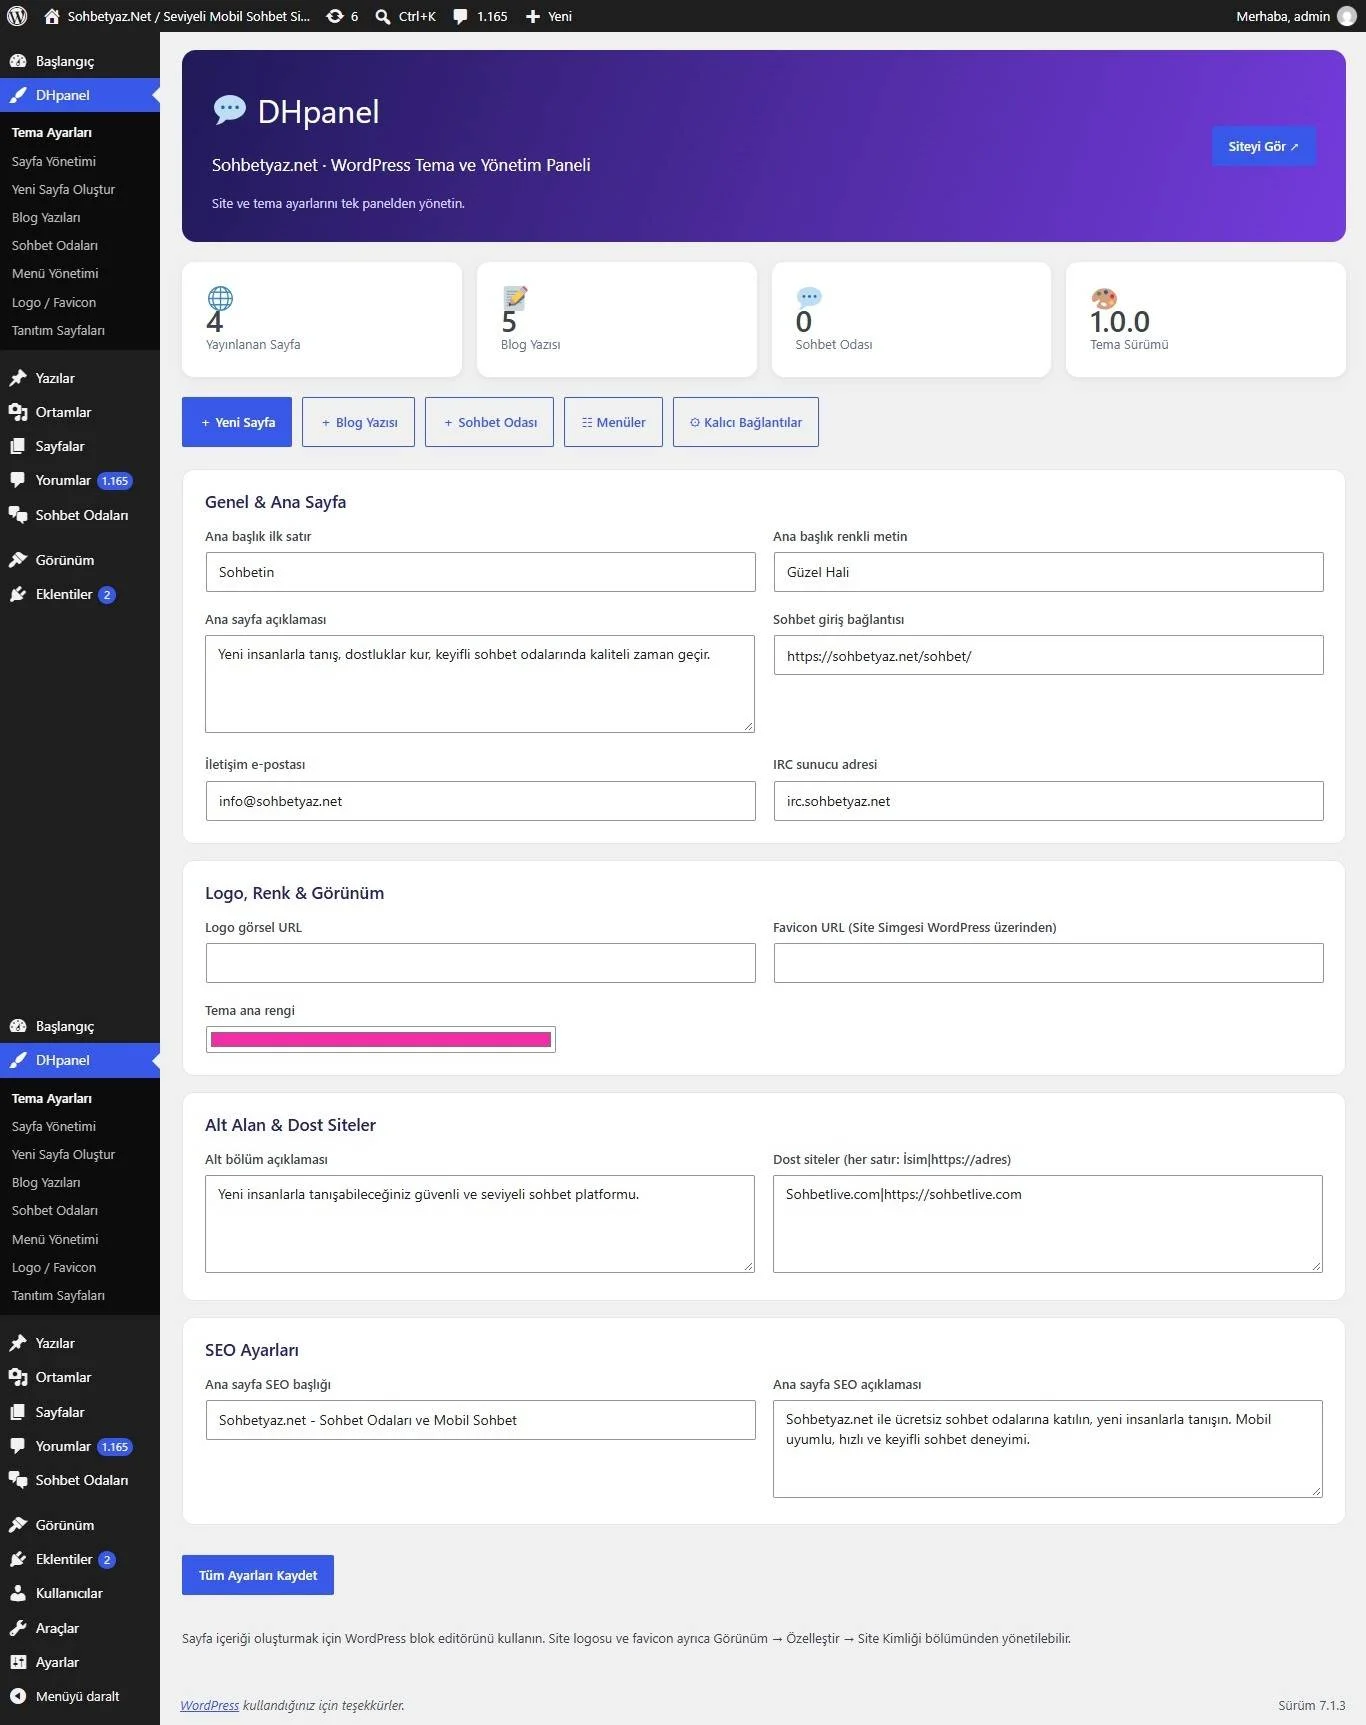
Task: Open the Menüler quick button
Action: [613, 422]
